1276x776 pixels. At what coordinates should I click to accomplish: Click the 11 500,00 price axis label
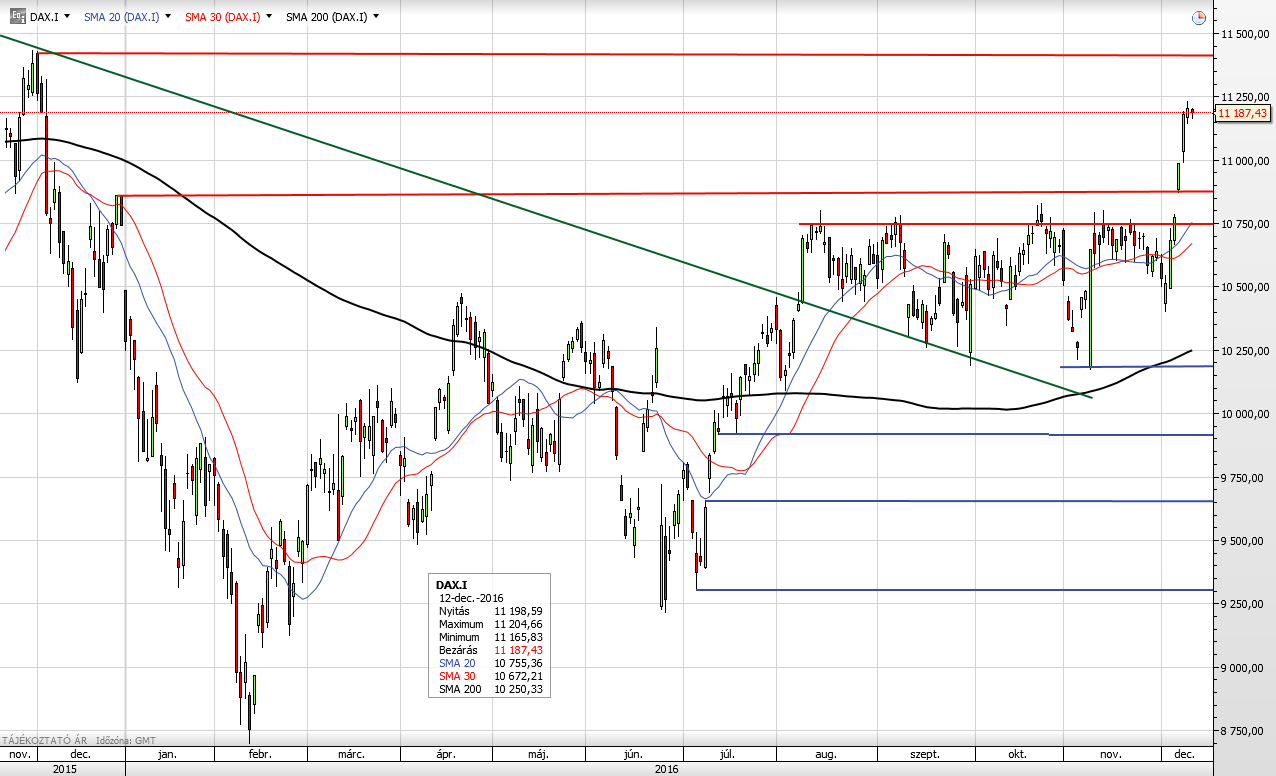(1244, 35)
